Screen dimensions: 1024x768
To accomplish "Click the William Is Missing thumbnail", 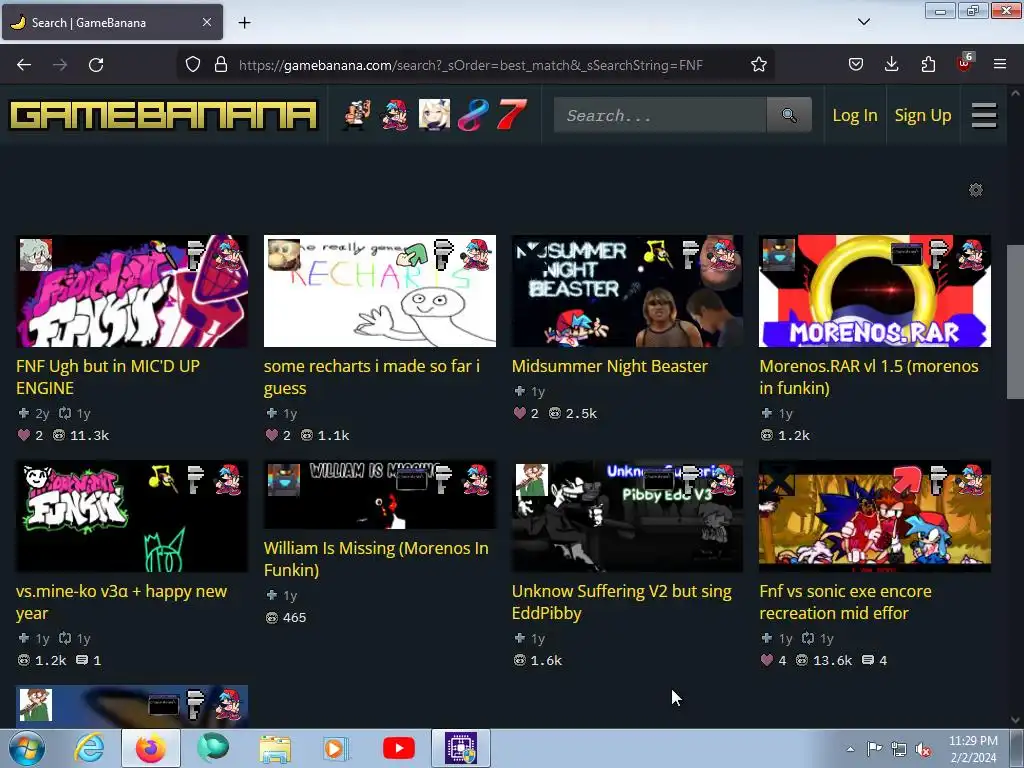I will [x=379, y=494].
